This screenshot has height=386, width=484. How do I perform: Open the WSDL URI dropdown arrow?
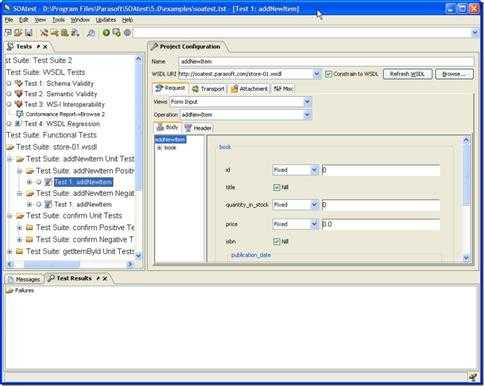[x=316, y=74]
